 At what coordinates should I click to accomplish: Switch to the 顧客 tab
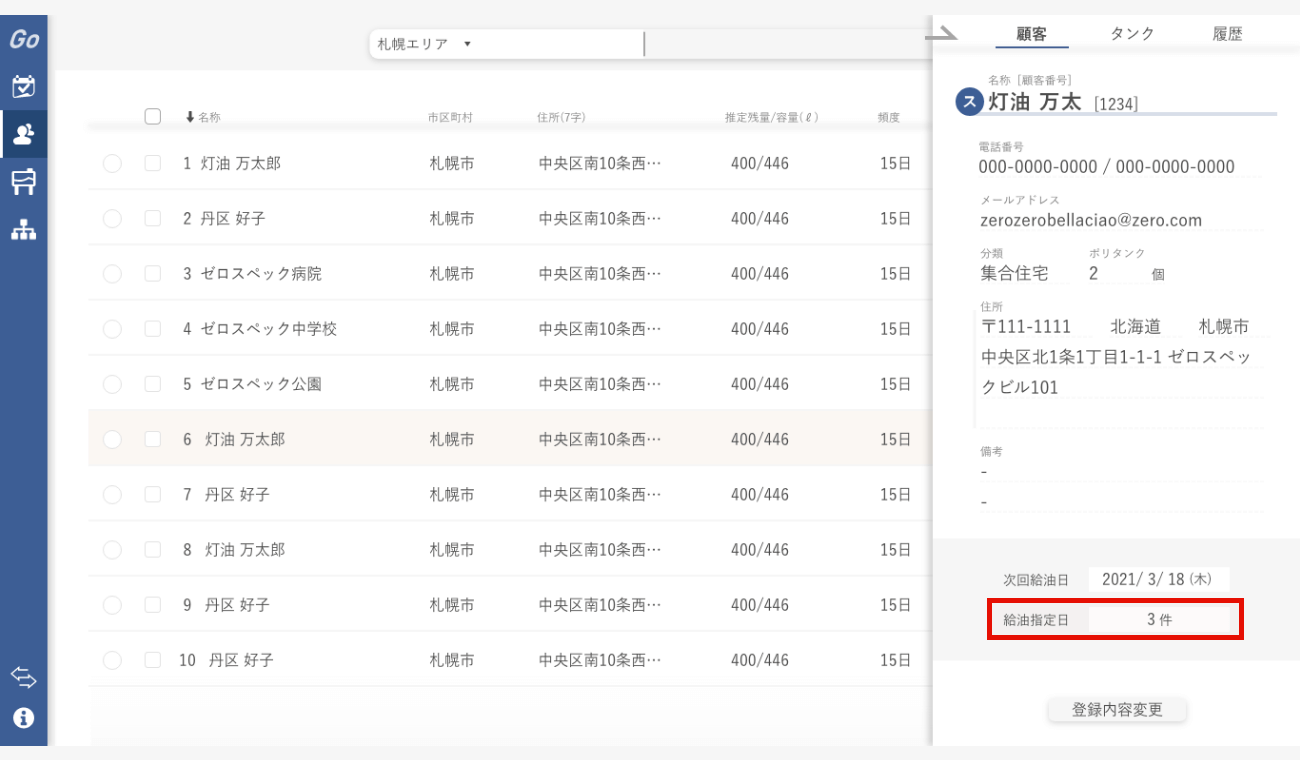[1032, 34]
